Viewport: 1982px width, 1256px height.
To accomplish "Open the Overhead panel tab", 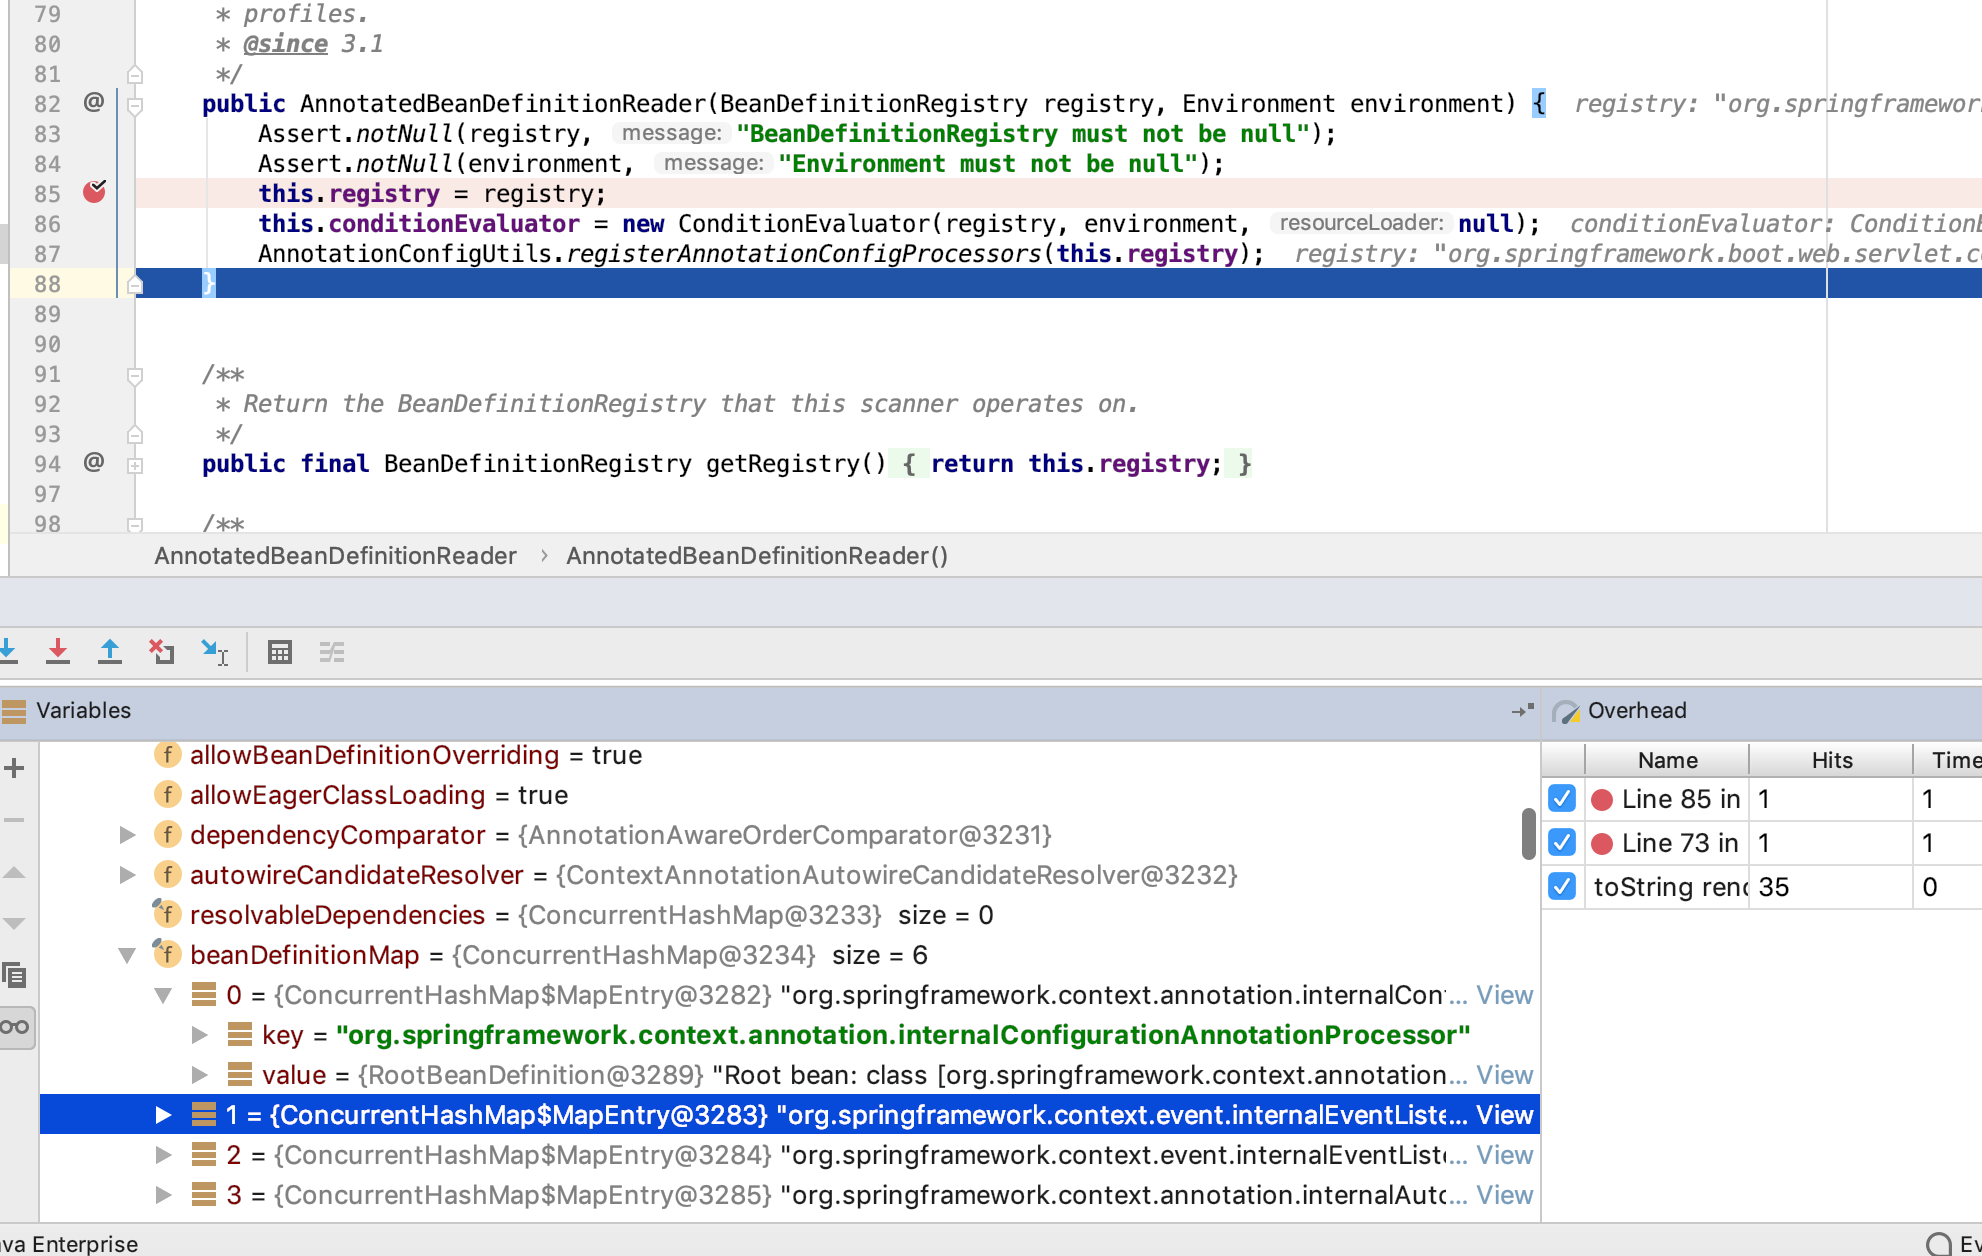I will coord(1636,710).
